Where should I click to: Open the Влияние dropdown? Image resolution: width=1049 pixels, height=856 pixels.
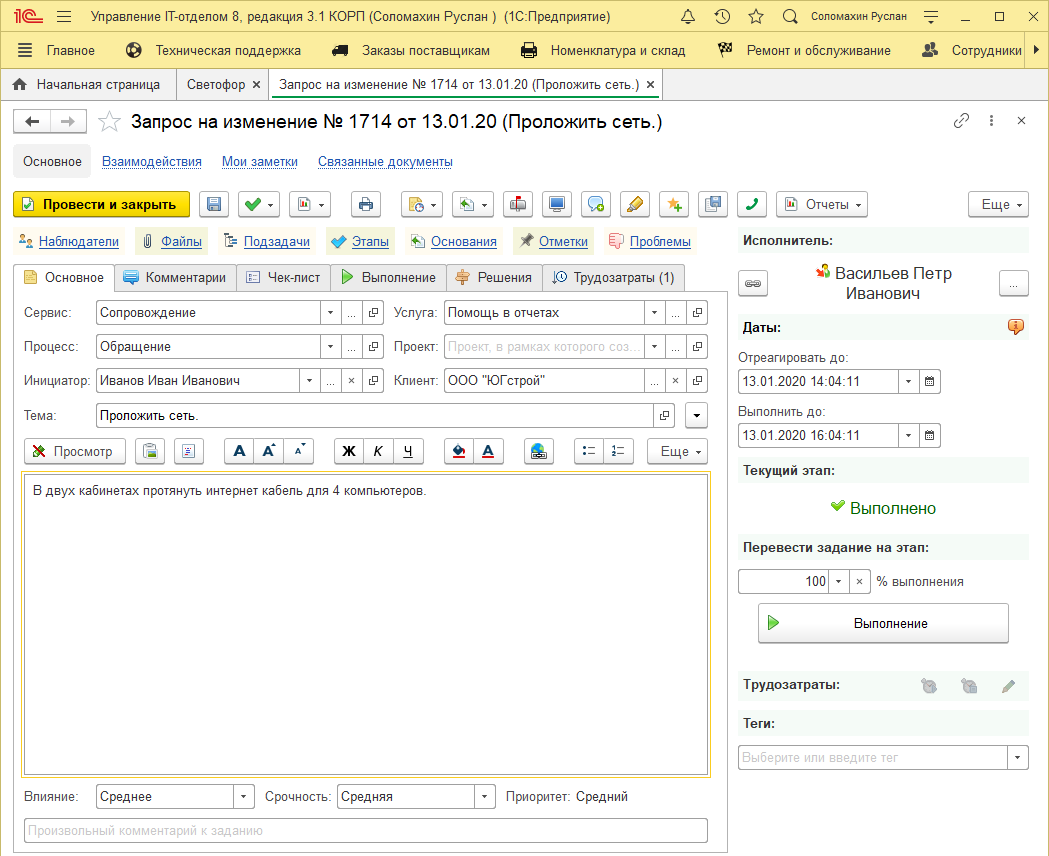(x=245, y=797)
